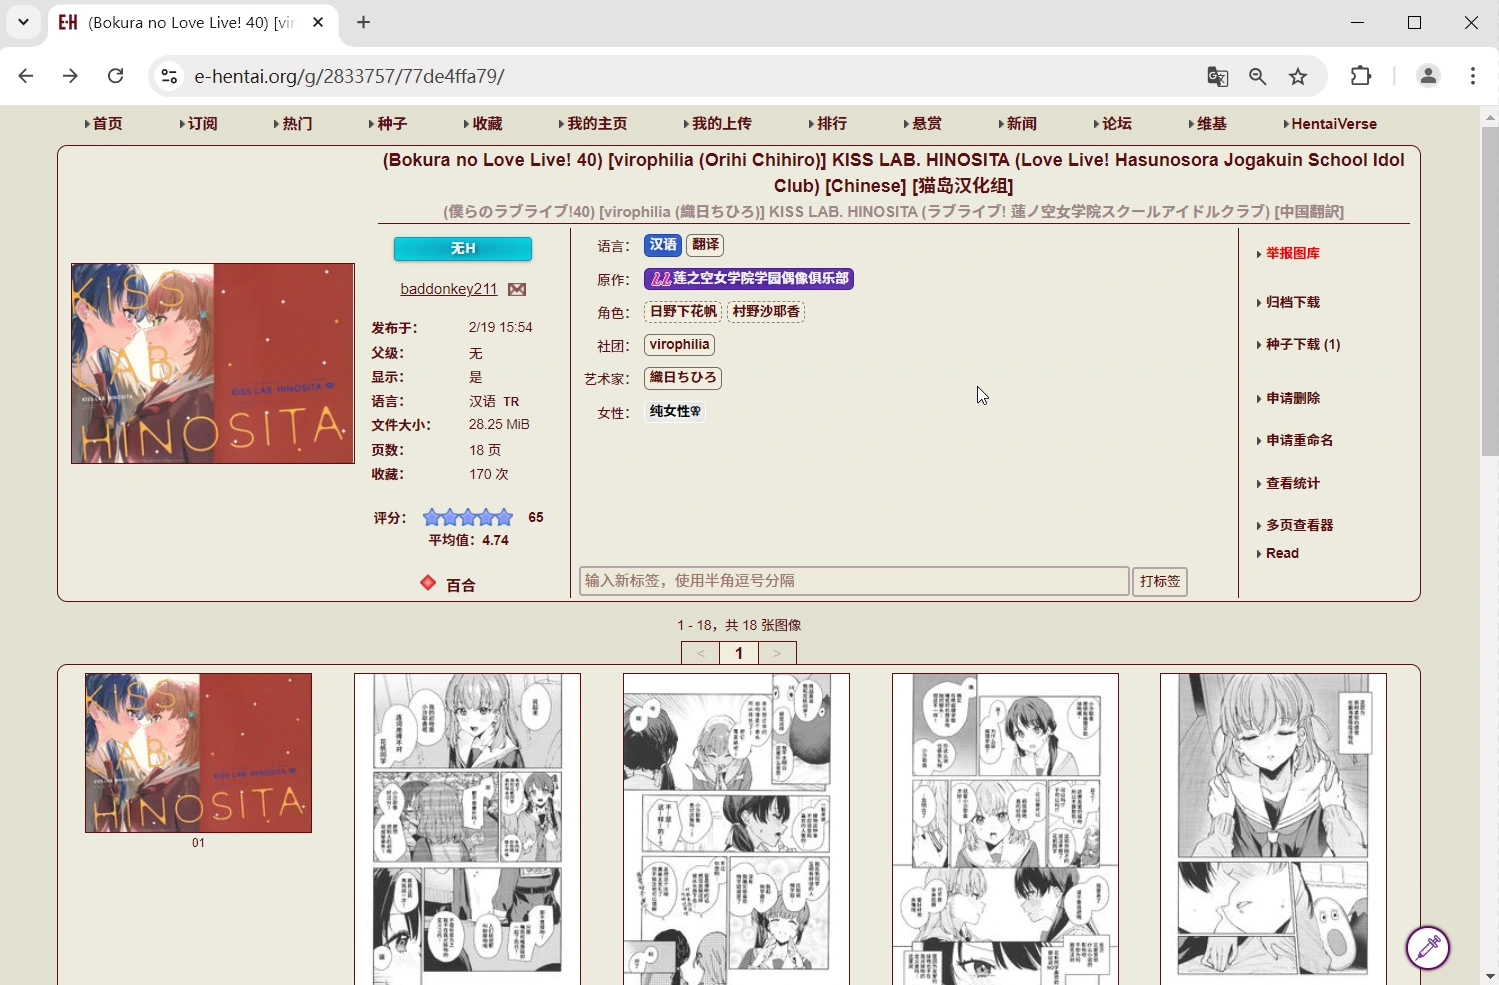Open the 论坛 forum navigation item
Viewport: 1499px width, 985px height.
point(1115,123)
